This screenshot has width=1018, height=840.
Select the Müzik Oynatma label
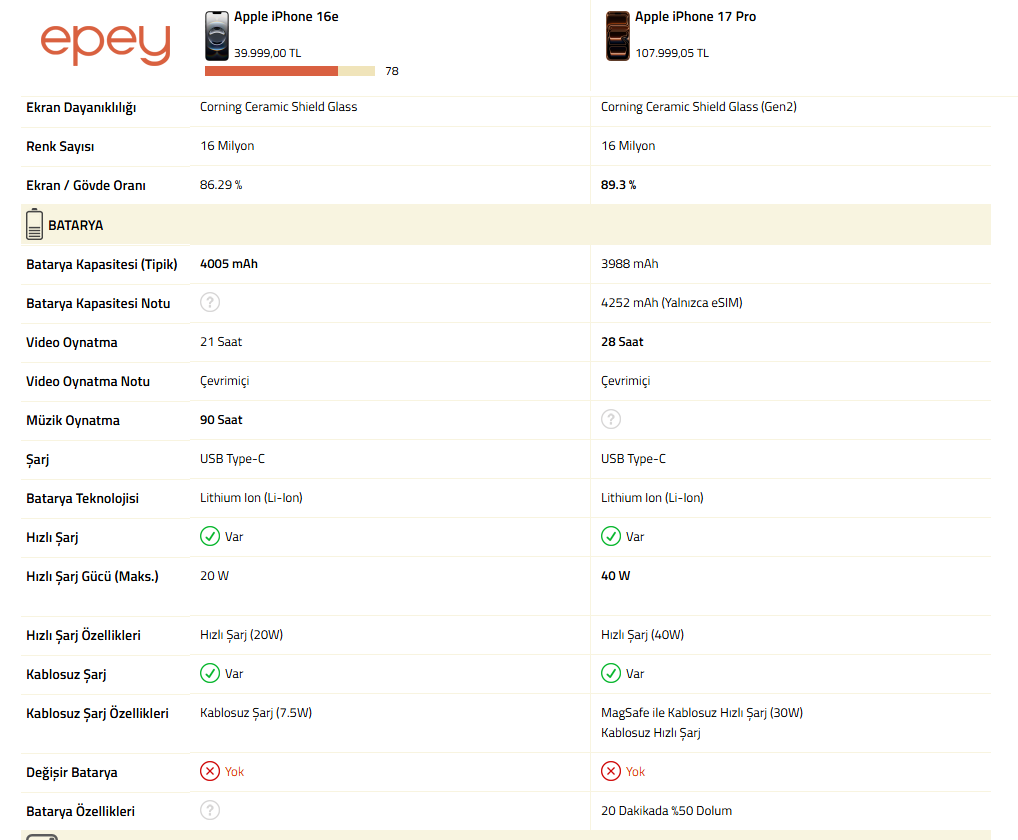coord(73,420)
